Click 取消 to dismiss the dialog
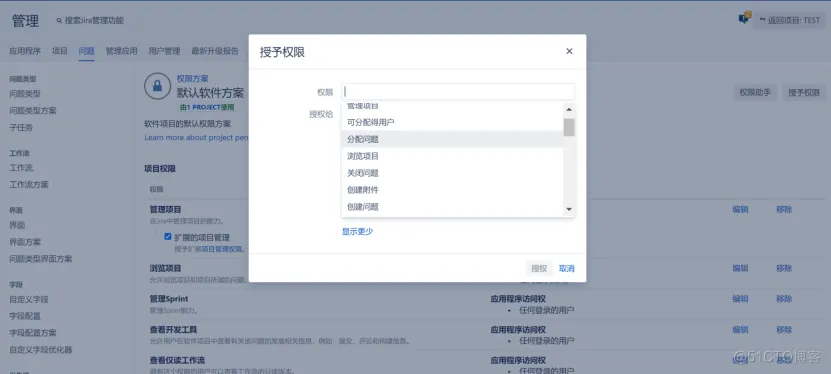 (567, 269)
